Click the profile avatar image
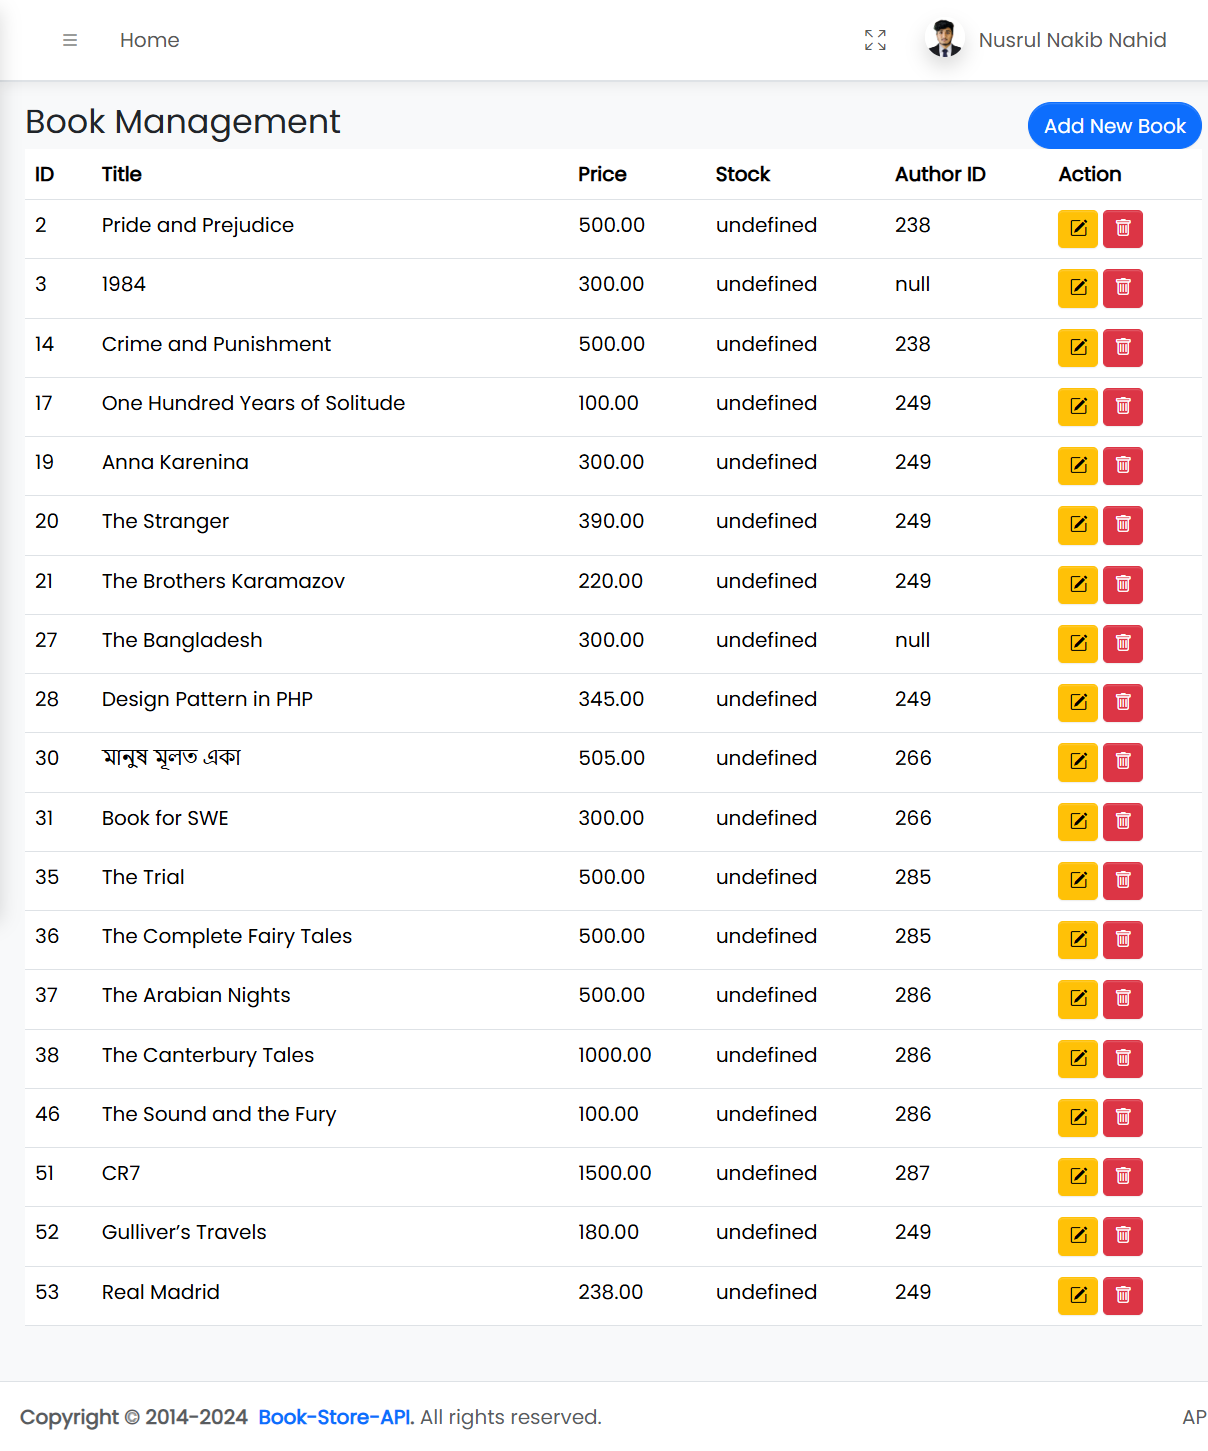 [x=943, y=40]
